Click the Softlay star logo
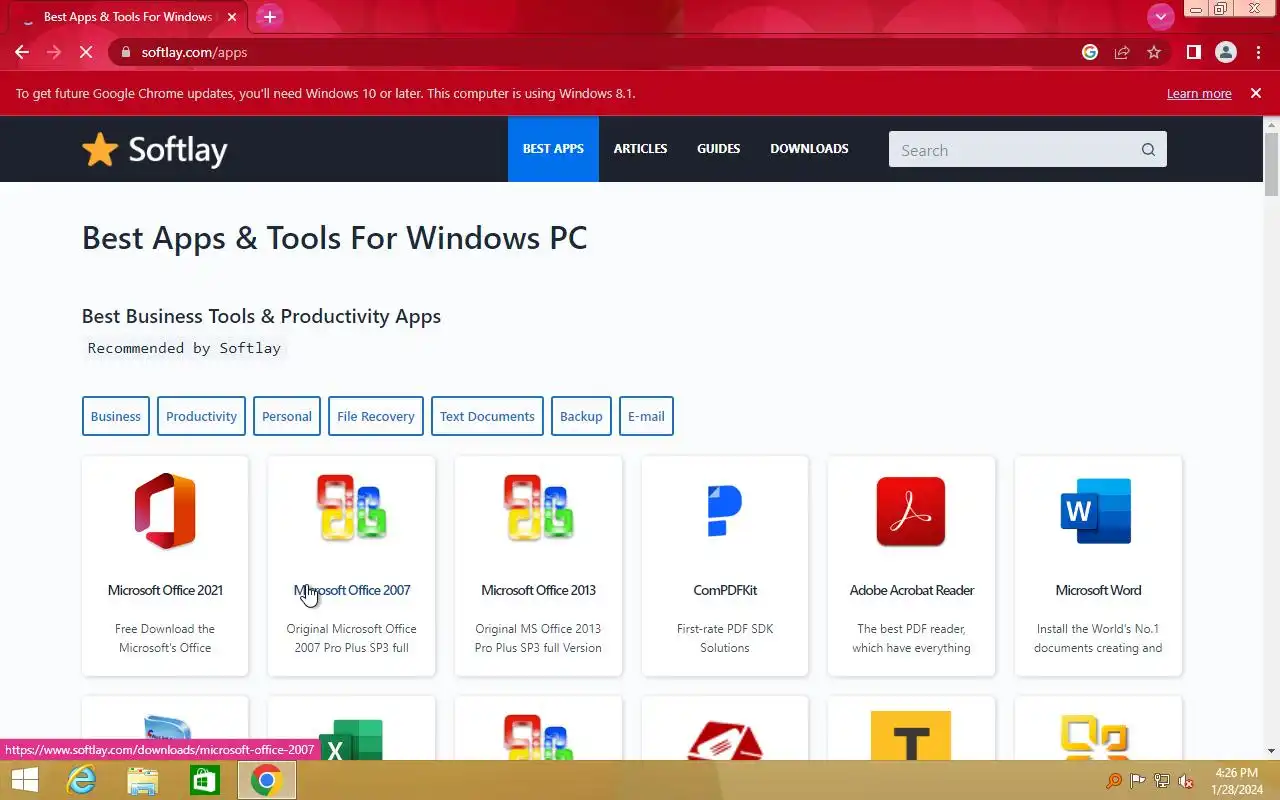Image resolution: width=1280 pixels, height=800 pixels. pos(100,150)
